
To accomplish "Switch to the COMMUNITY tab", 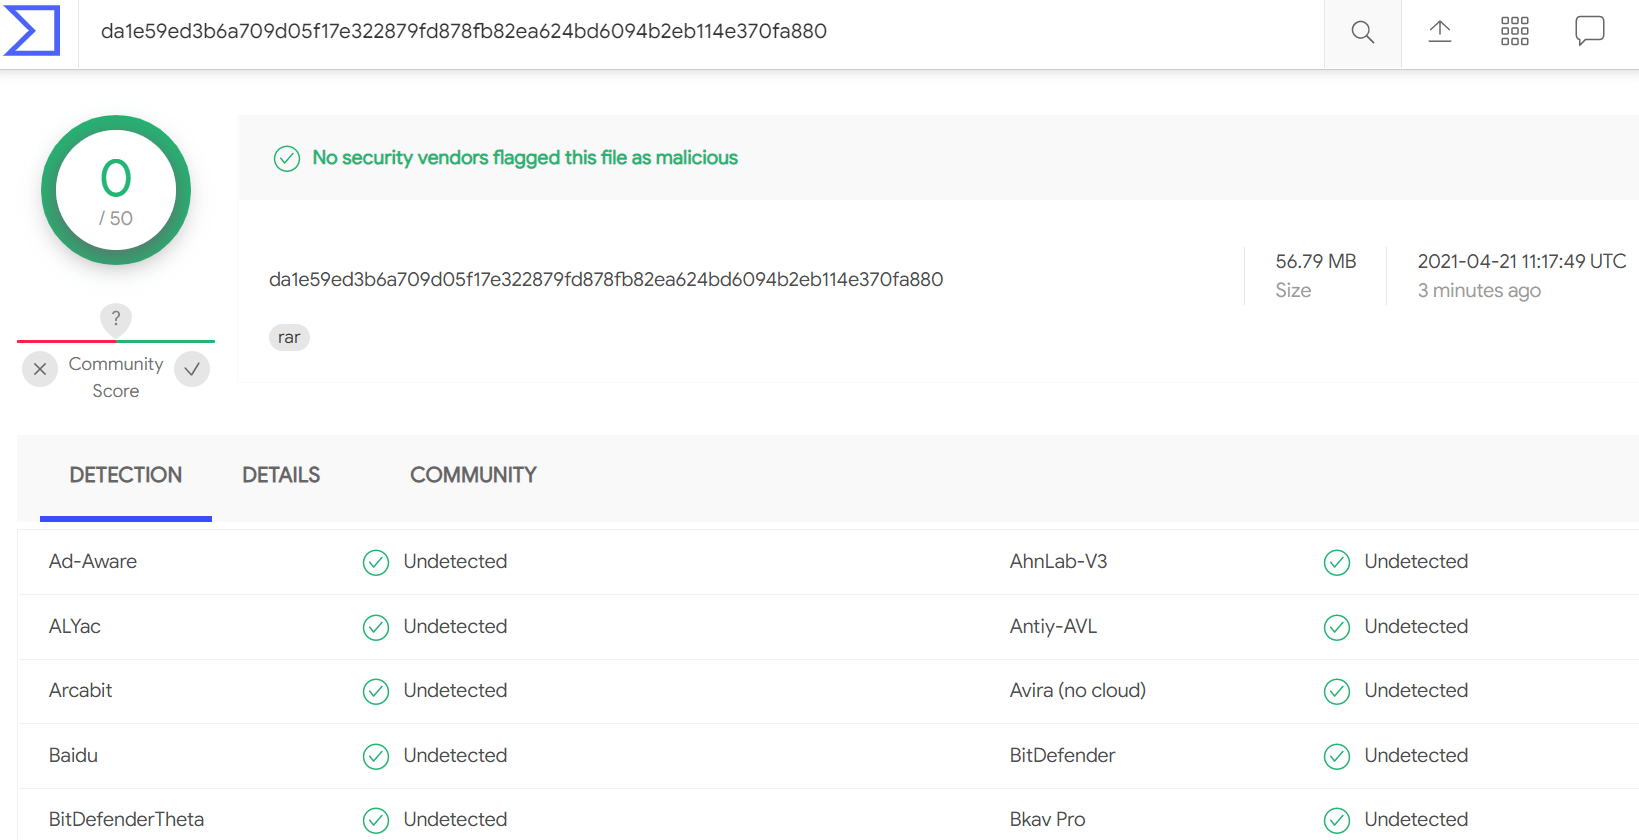I will (x=473, y=475).
